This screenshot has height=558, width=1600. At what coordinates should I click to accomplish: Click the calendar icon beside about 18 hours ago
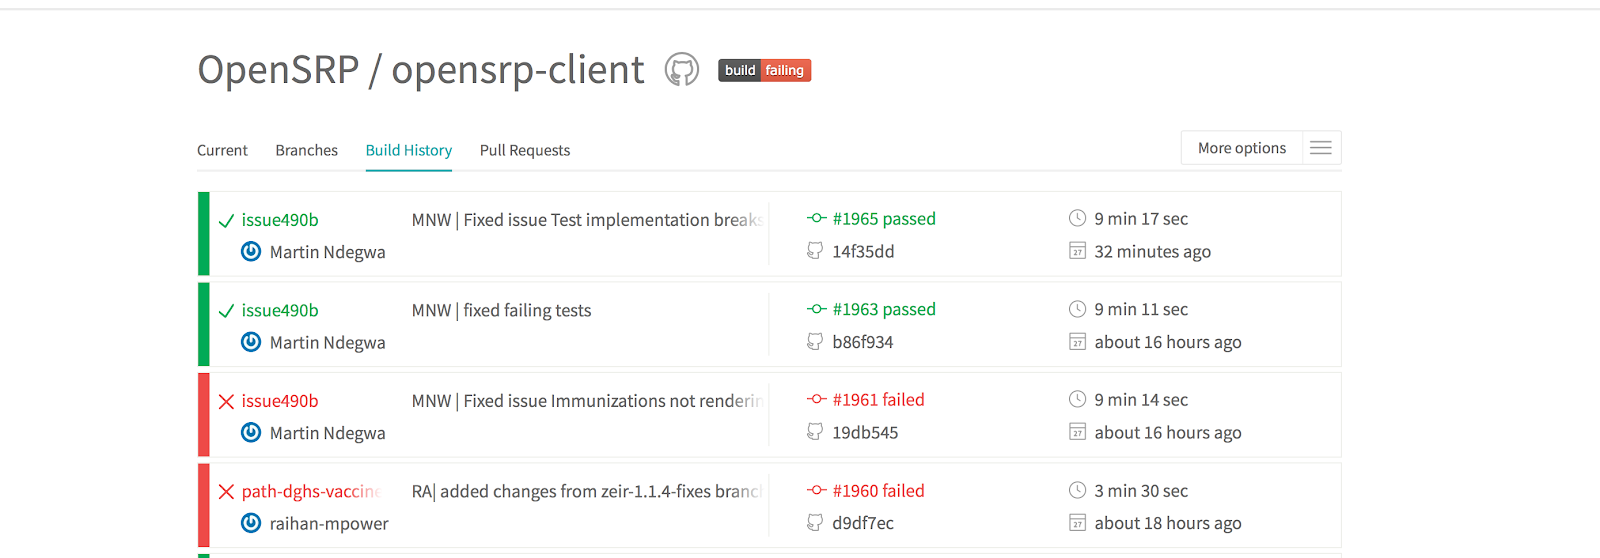point(1077,523)
